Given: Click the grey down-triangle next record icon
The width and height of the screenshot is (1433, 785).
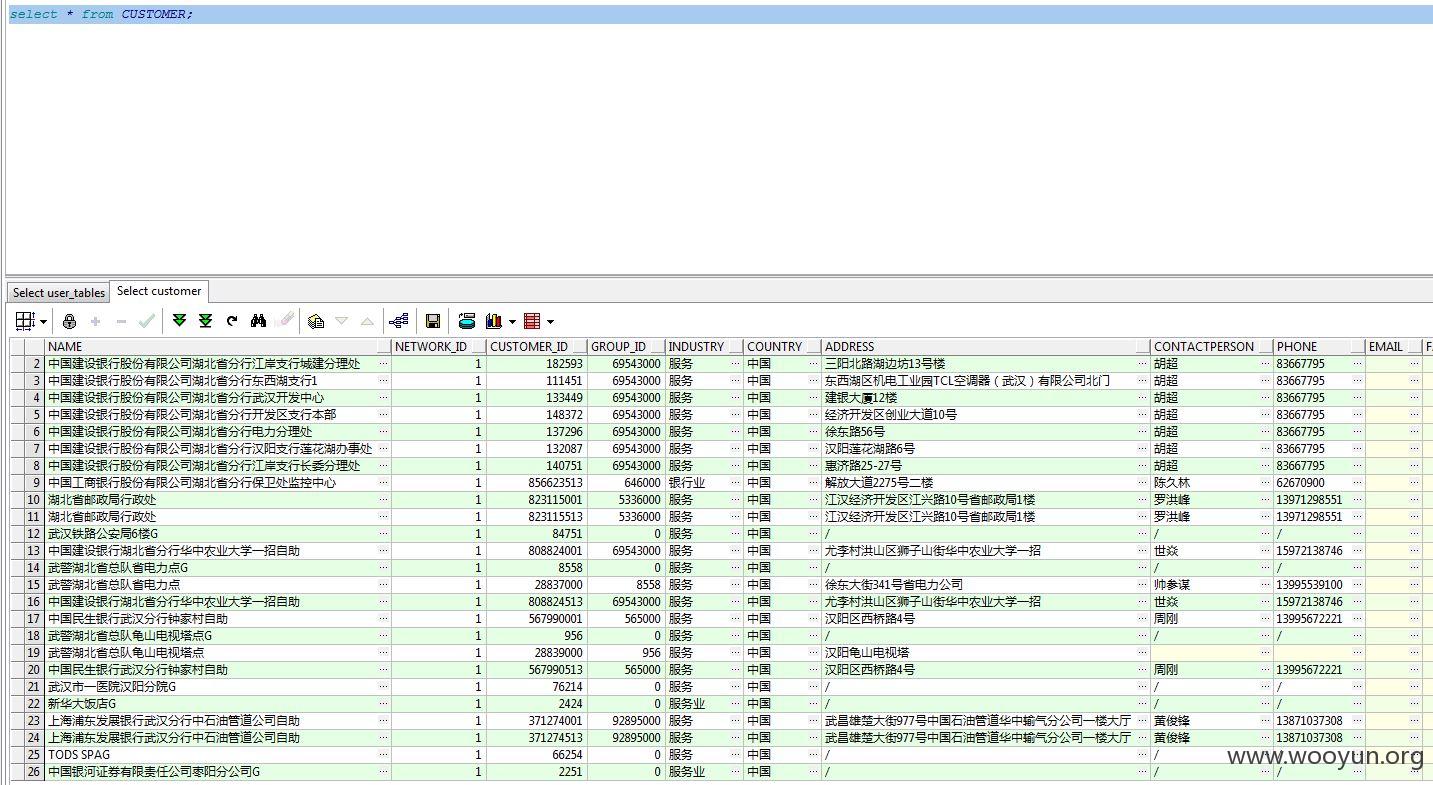Looking at the screenshot, I should [341, 321].
